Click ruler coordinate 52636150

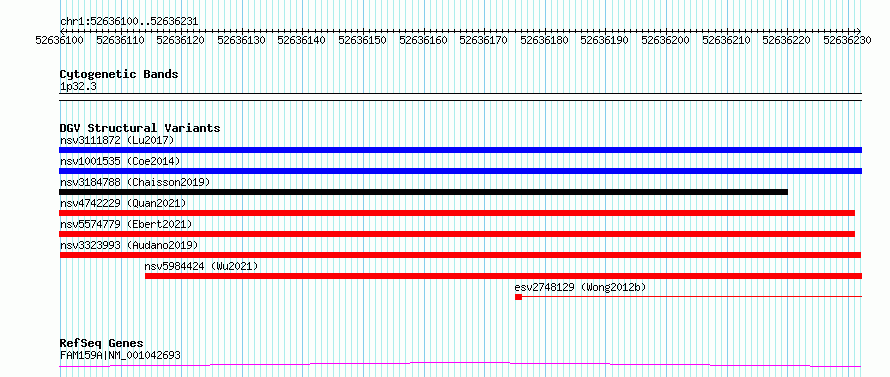[x=363, y=40]
